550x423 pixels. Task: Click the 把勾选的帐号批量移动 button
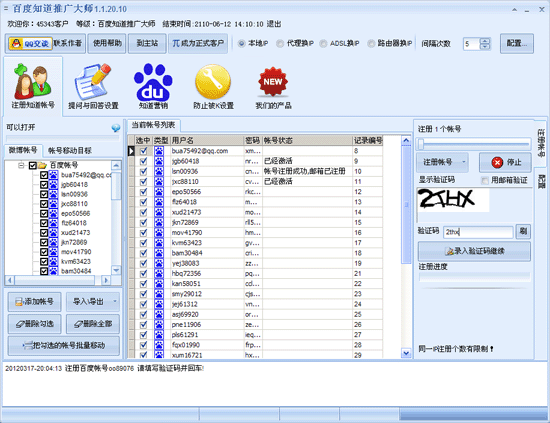tap(64, 345)
